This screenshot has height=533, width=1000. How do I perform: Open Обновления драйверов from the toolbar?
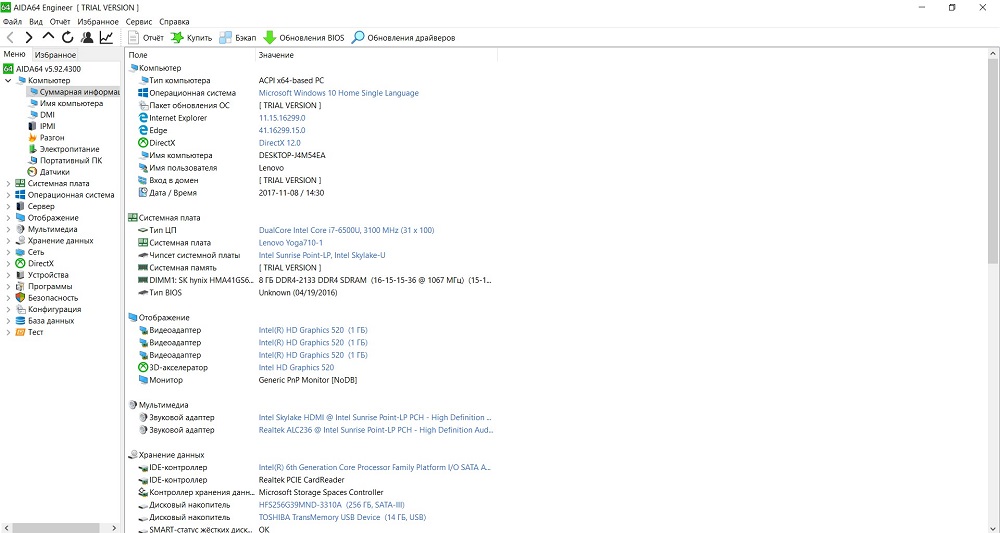(403, 38)
